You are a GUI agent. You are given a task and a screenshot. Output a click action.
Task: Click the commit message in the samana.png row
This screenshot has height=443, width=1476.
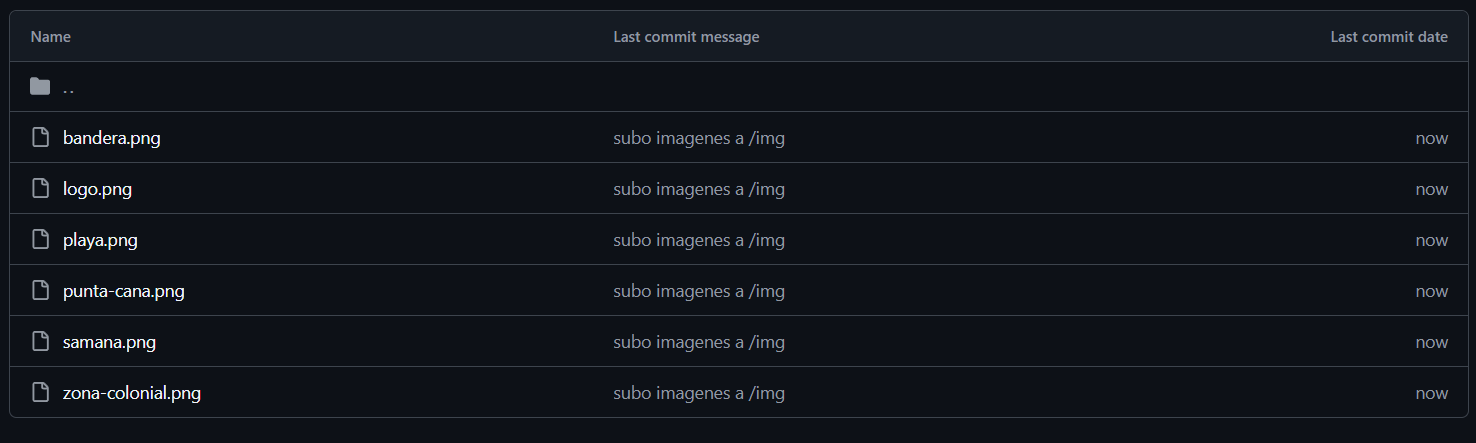pos(698,342)
